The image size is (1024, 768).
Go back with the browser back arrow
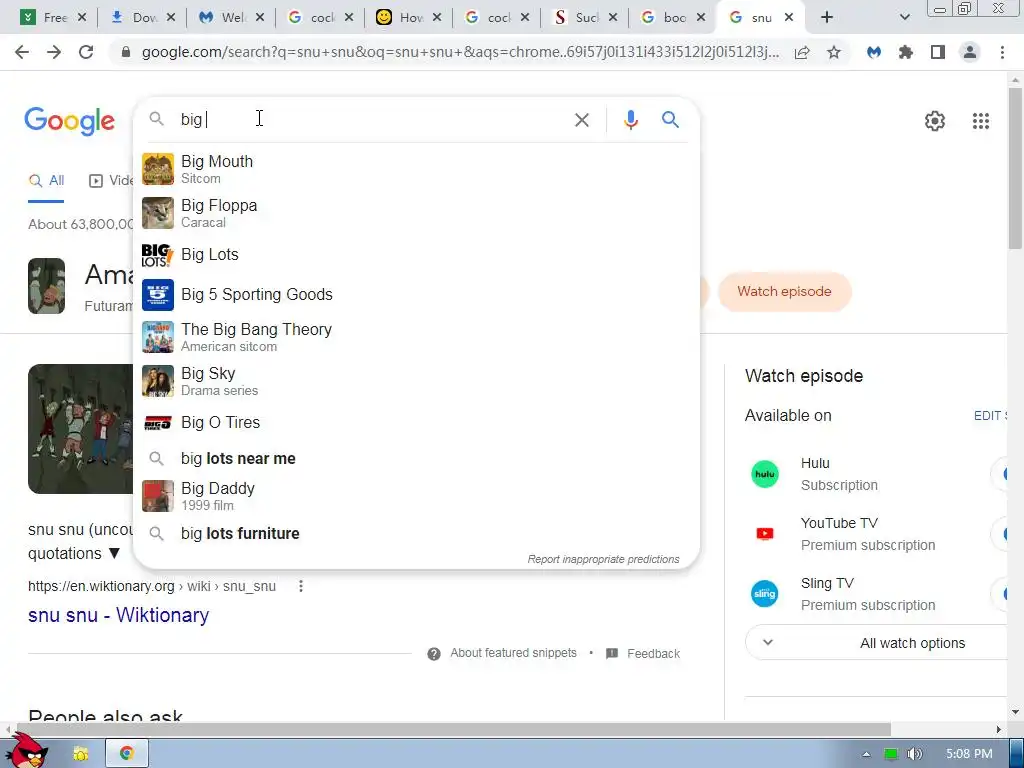[x=22, y=52]
